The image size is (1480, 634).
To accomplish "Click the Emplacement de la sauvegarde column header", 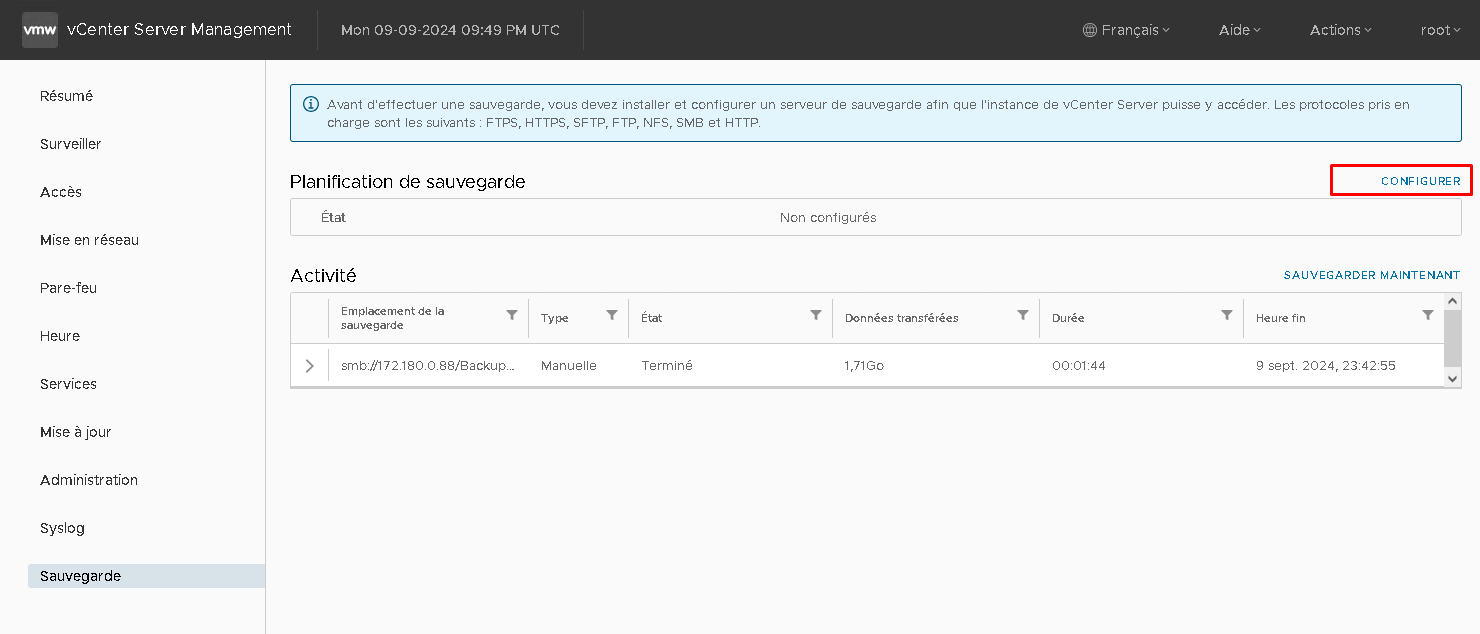I will [x=393, y=318].
